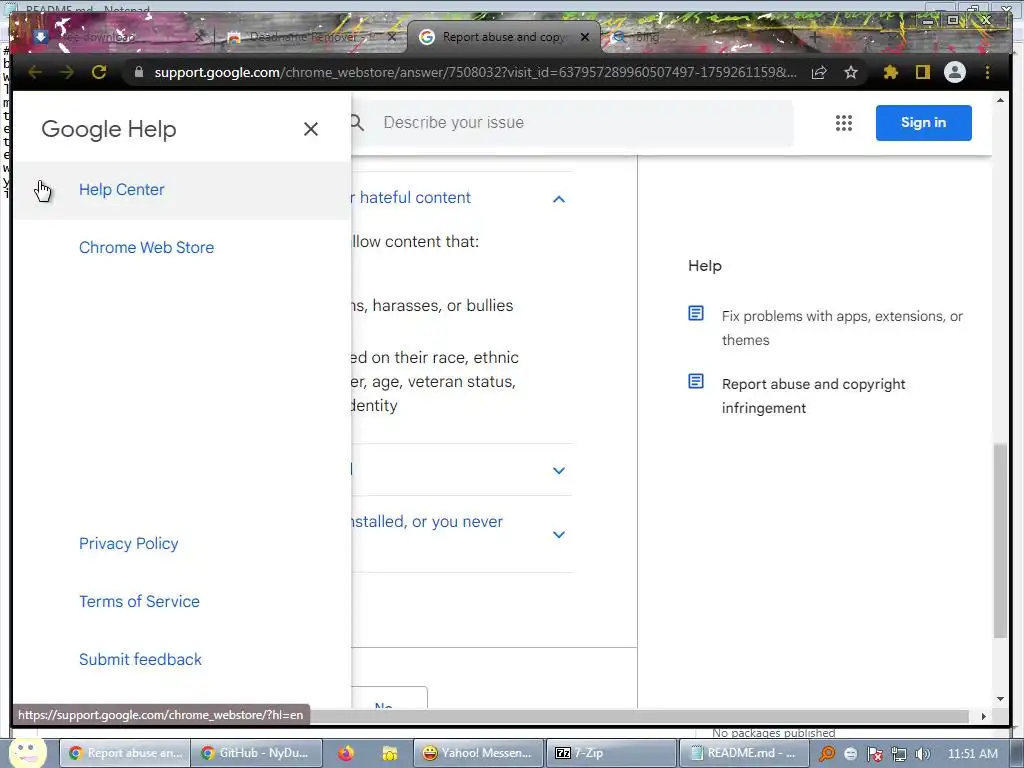Close the Report abuse tab
1024x768 pixels.
(x=585, y=37)
